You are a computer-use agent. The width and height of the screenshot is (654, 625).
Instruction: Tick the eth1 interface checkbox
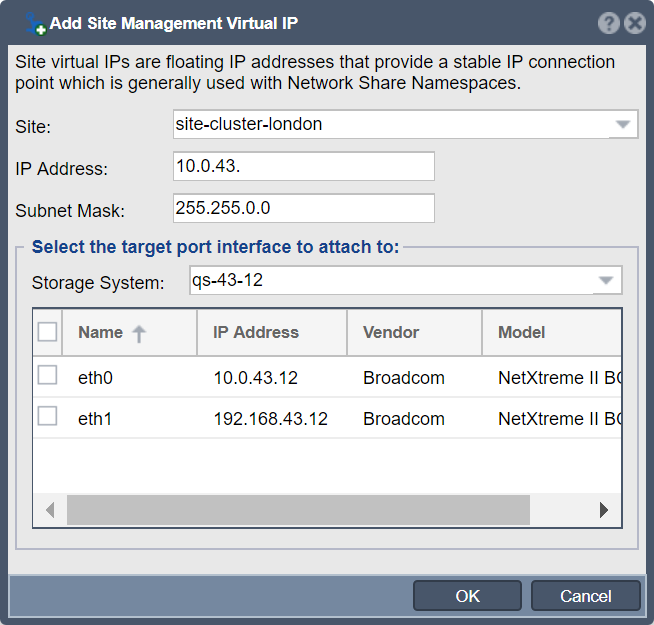47,416
